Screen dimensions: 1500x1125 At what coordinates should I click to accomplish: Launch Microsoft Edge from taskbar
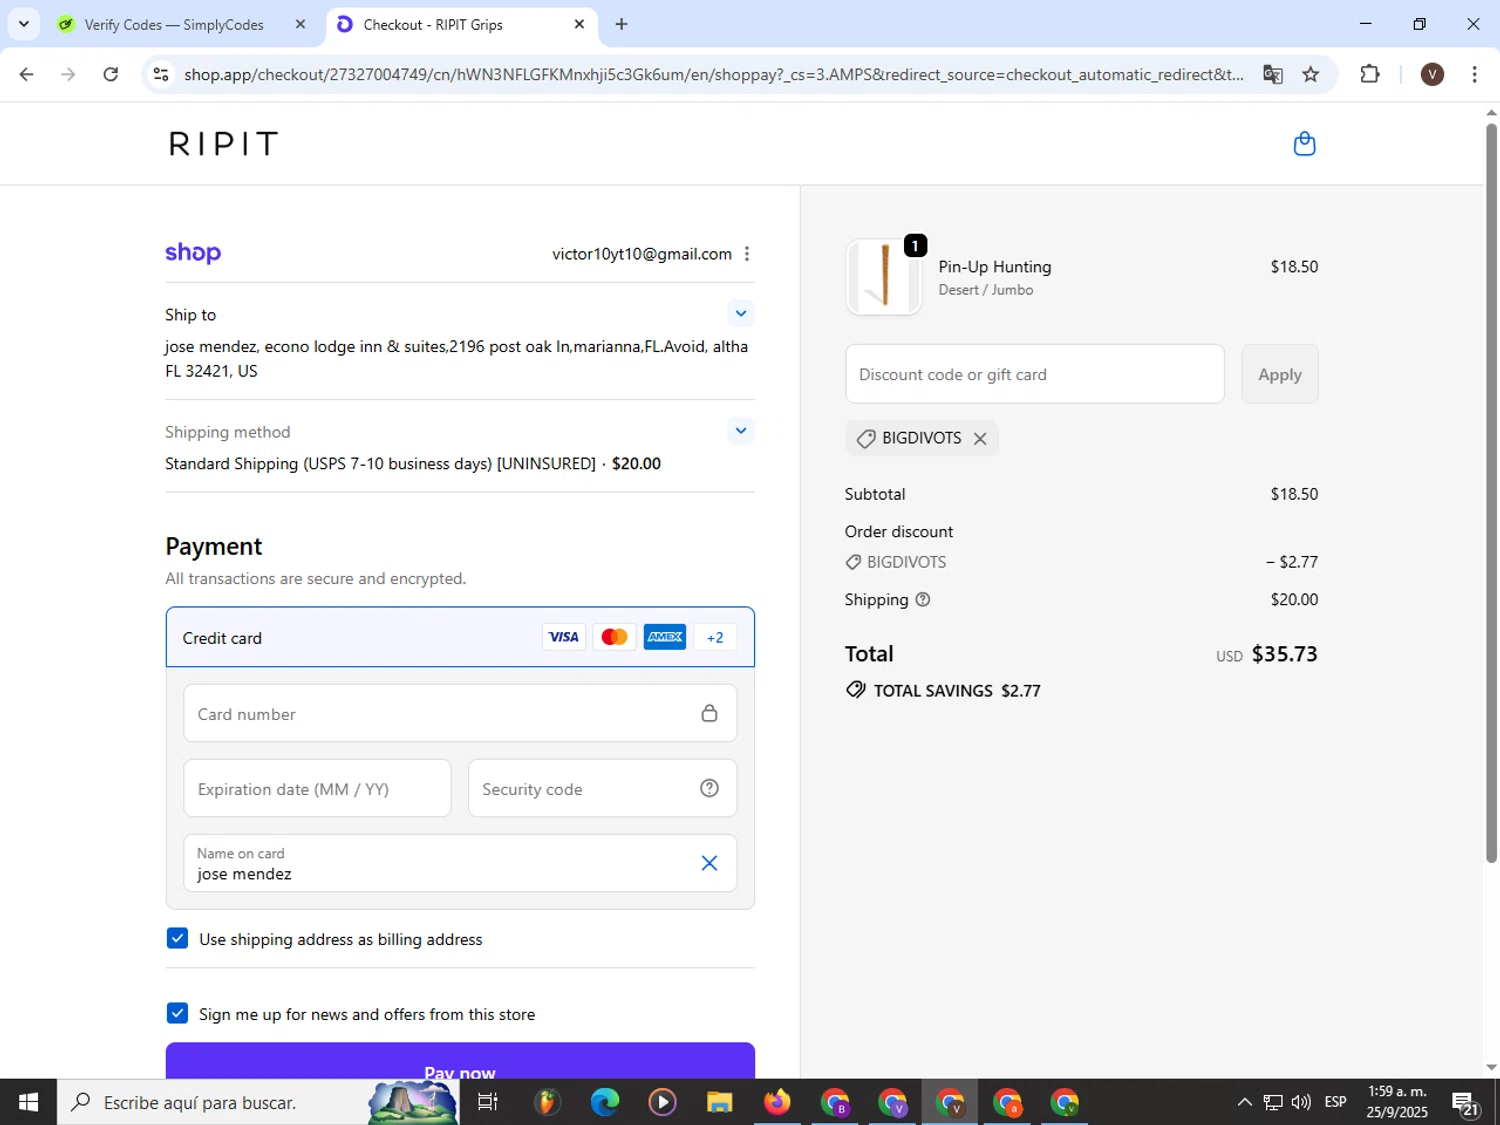point(605,1102)
